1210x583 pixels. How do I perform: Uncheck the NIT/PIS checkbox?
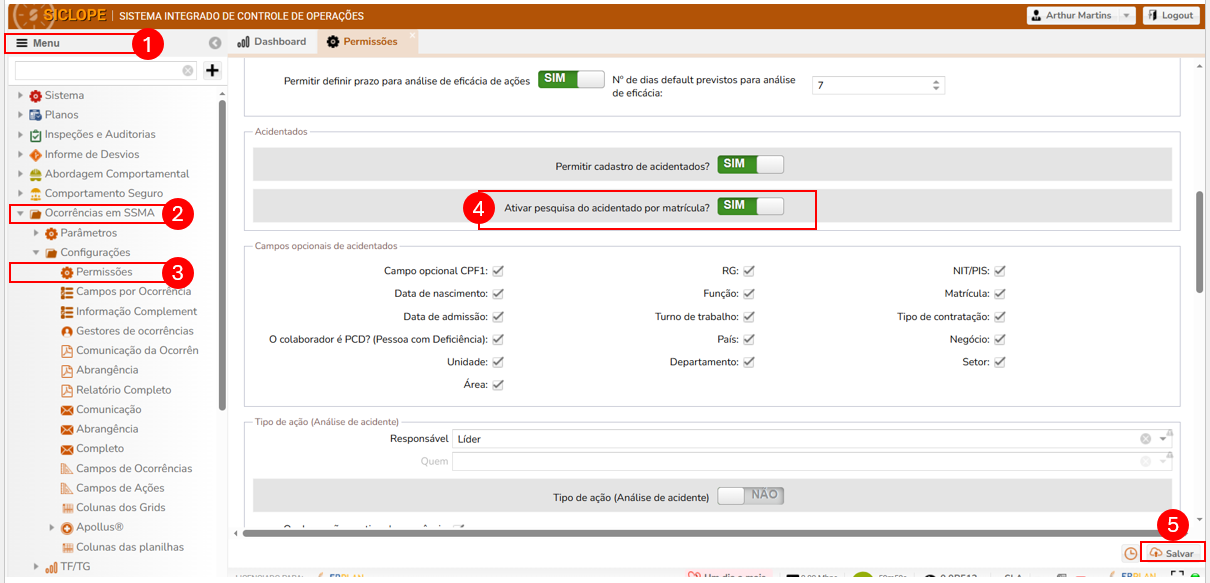pos(999,271)
